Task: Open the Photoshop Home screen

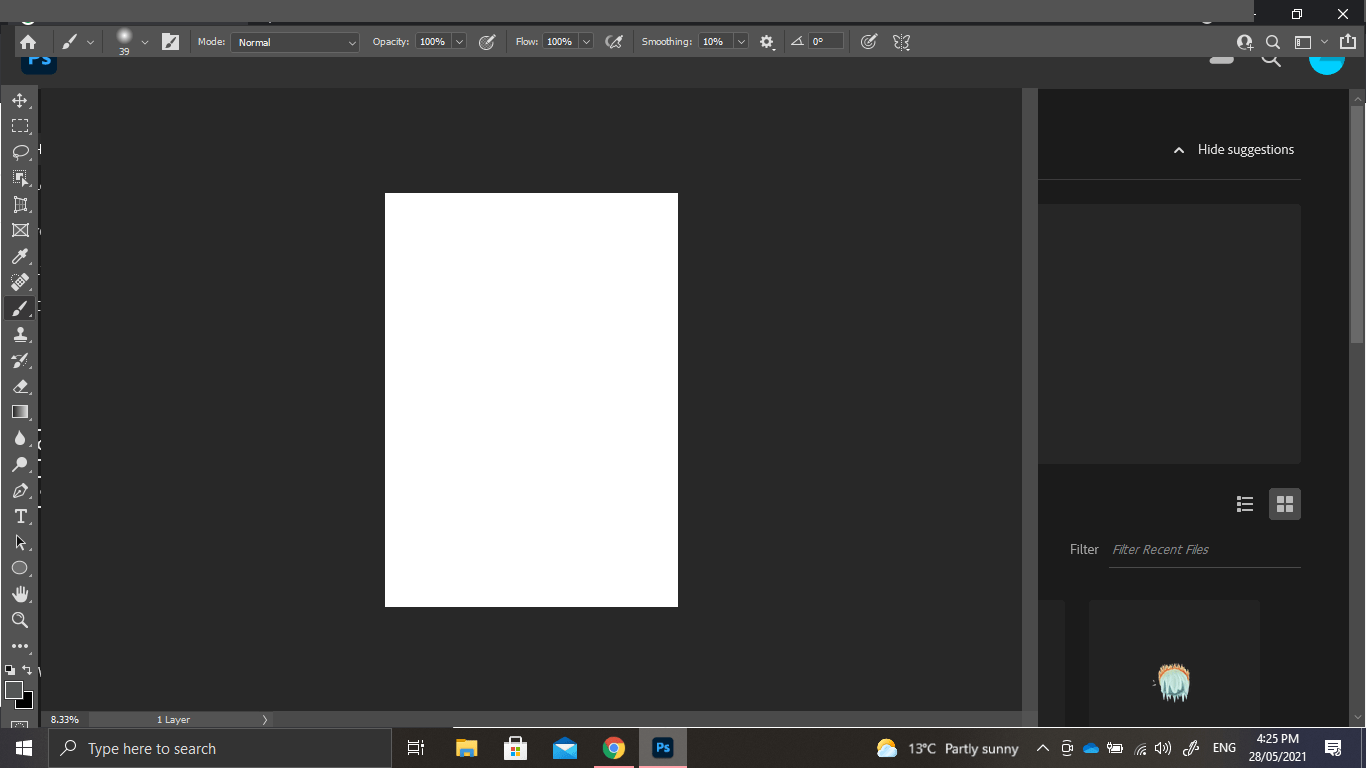Action: click(28, 41)
